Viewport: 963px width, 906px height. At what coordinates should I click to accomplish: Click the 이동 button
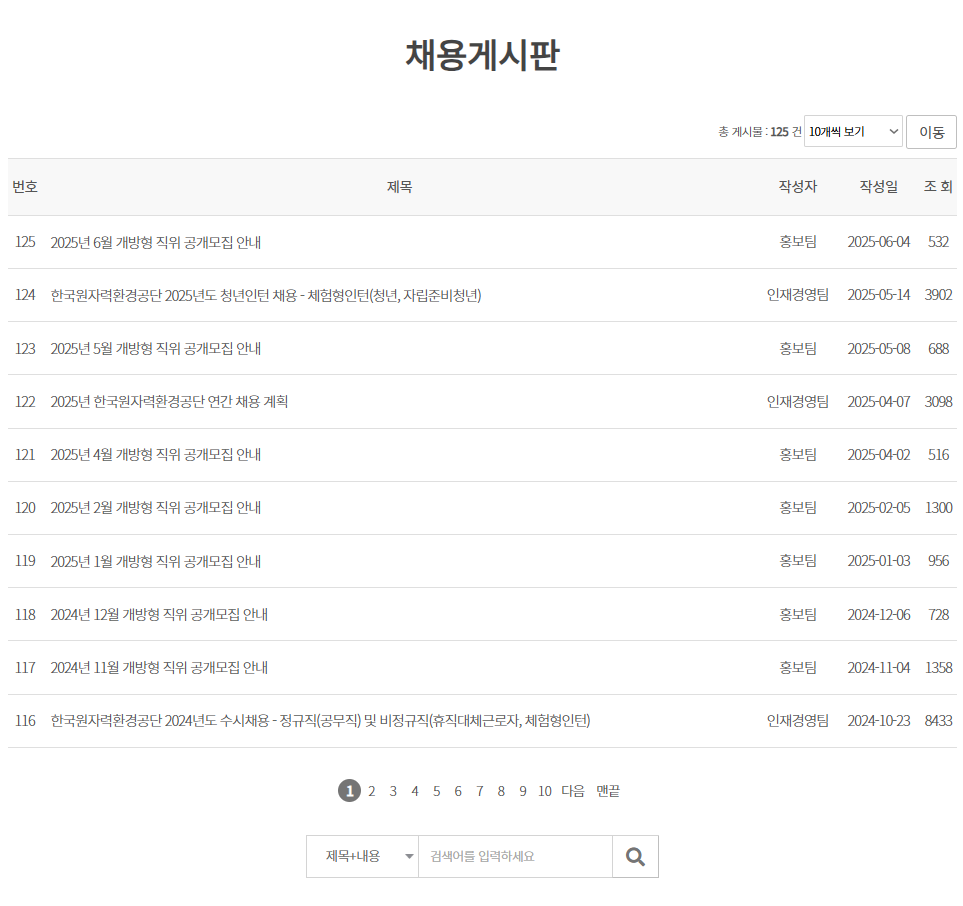pyautogui.click(x=931, y=131)
